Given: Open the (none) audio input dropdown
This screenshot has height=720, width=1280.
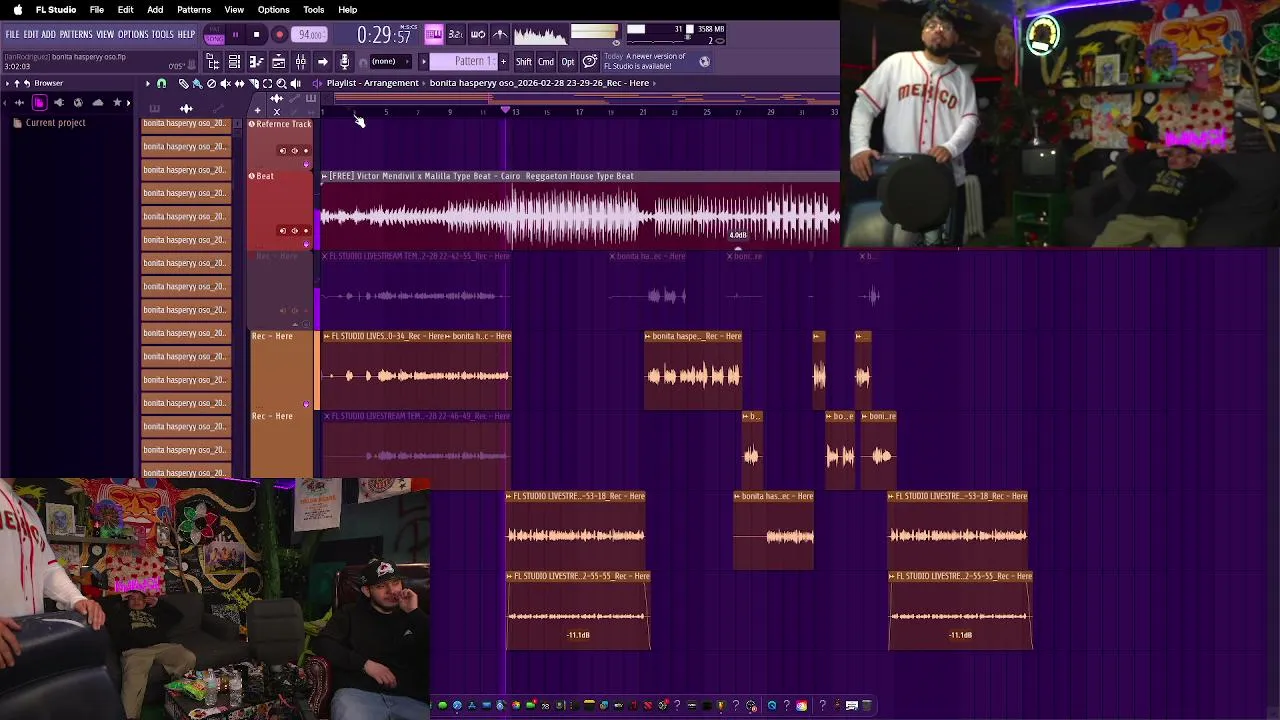Looking at the screenshot, I should coord(390,62).
